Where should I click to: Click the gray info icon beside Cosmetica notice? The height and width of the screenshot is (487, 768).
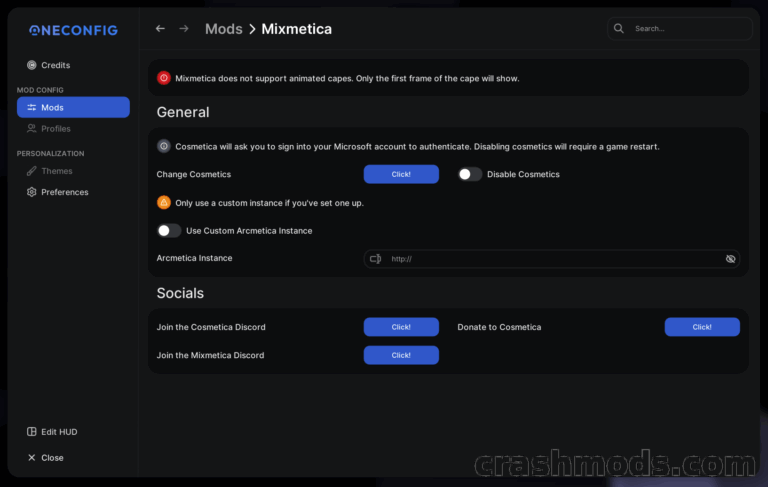164,146
